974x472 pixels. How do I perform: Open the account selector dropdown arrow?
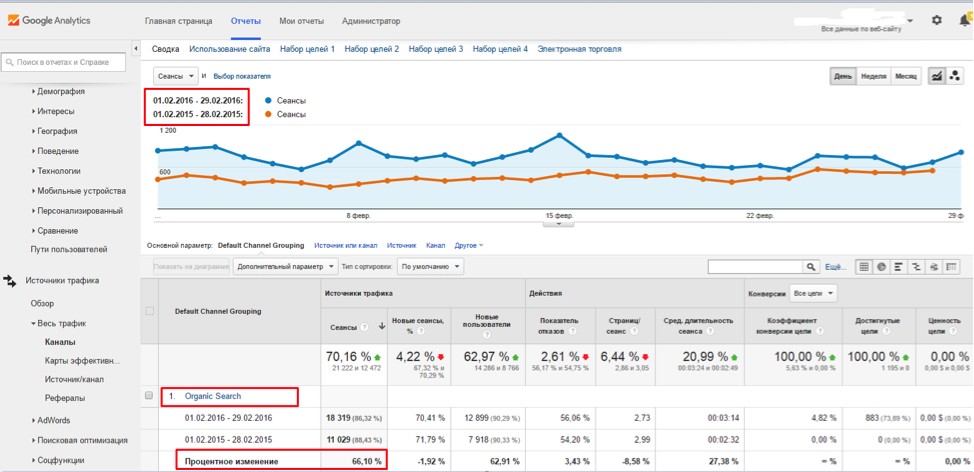tap(911, 20)
